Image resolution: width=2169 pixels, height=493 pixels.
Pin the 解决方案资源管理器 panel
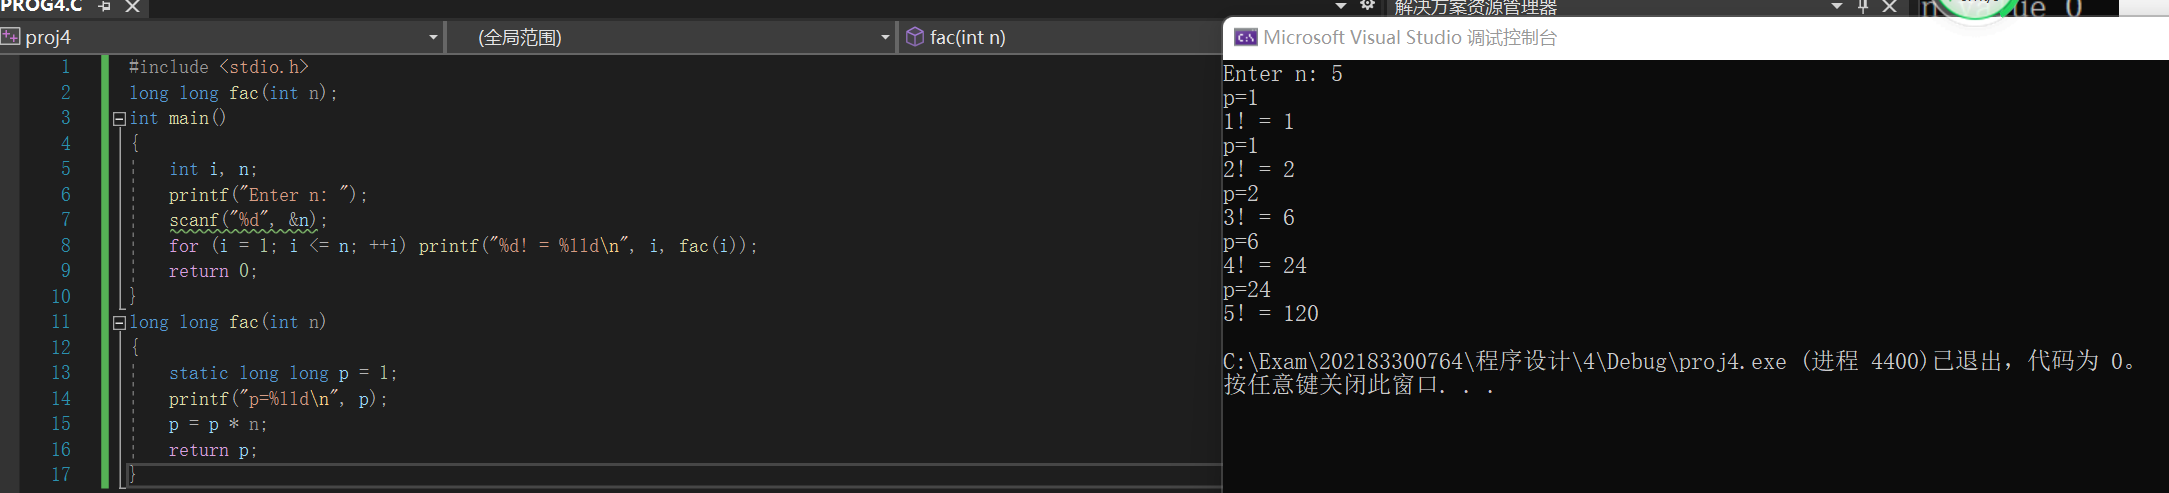point(1863,6)
